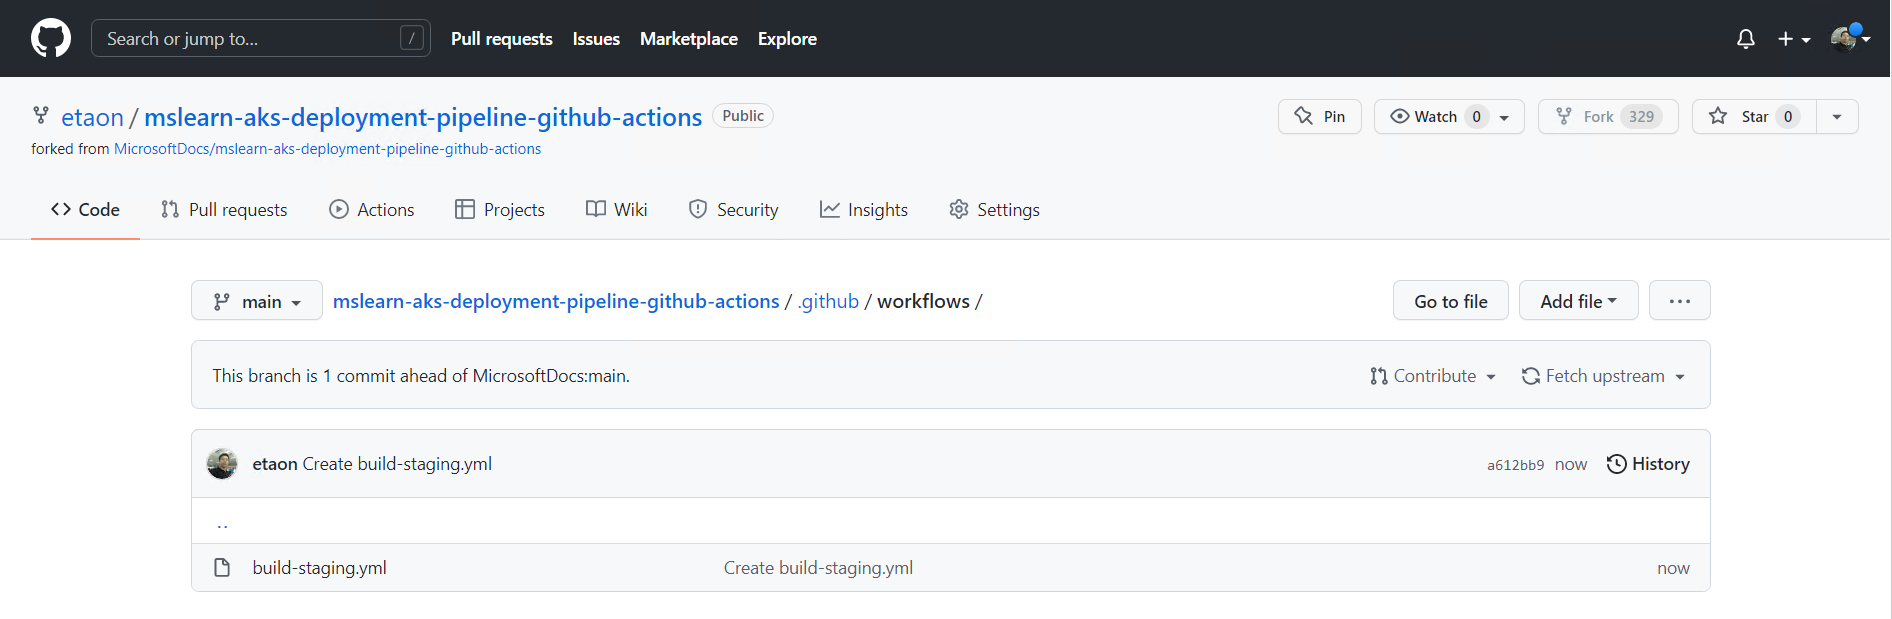
Task: Open the build-staging.yml file
Action: click(319, 568)
